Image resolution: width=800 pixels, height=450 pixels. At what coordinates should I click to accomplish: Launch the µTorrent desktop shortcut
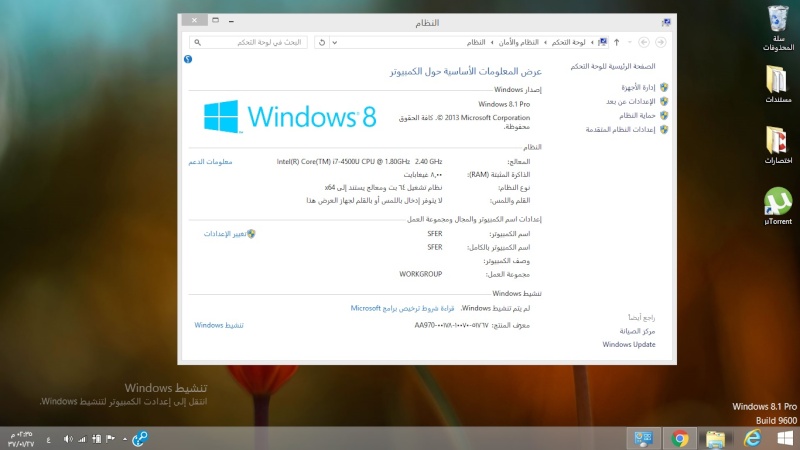click(x=778, y=206)
